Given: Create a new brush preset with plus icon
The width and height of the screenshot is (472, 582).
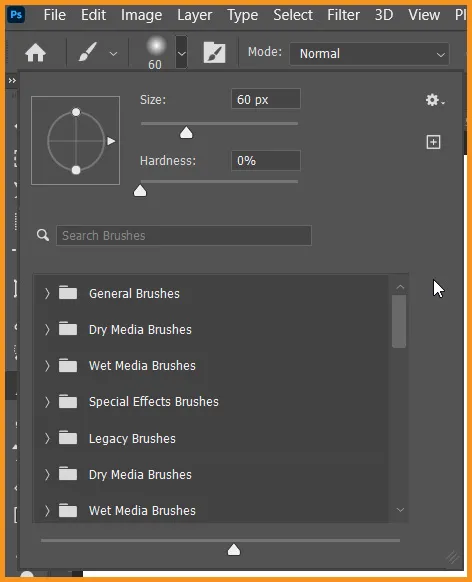Looking at the screenshot, I should coord(433,142).
